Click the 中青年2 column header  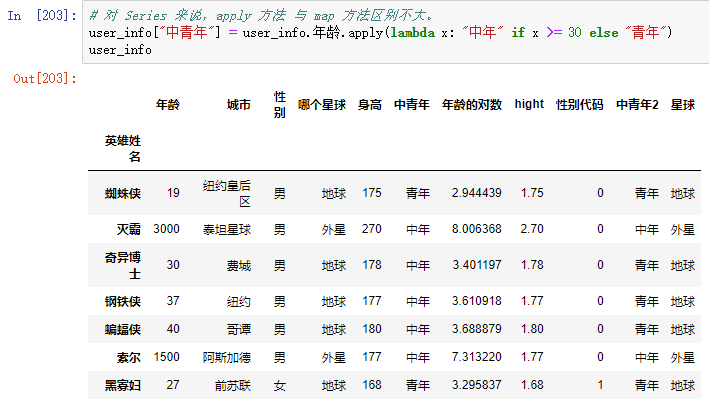point(637,105)
